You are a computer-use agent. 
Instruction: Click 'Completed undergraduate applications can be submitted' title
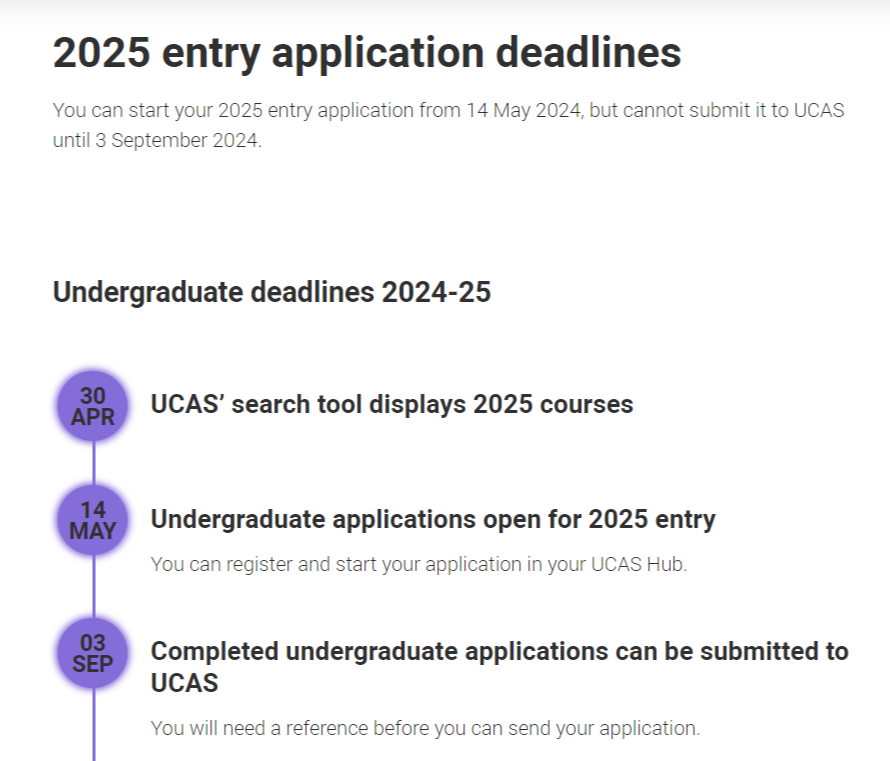499,667
